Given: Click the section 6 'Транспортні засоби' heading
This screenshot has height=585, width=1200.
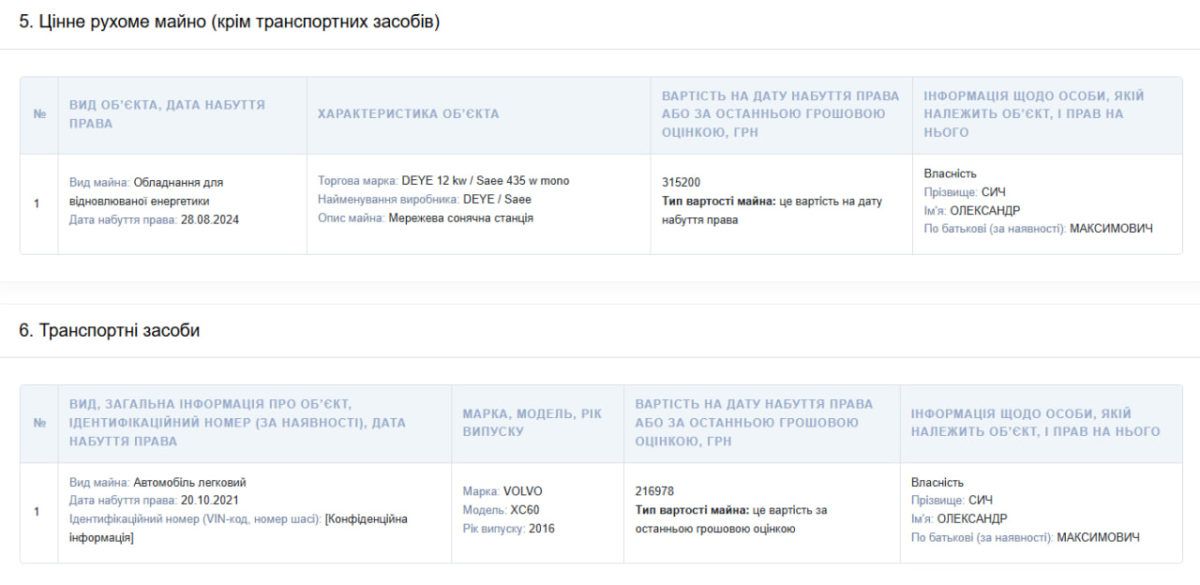Looking at the screenshot, I should point(110,331).
